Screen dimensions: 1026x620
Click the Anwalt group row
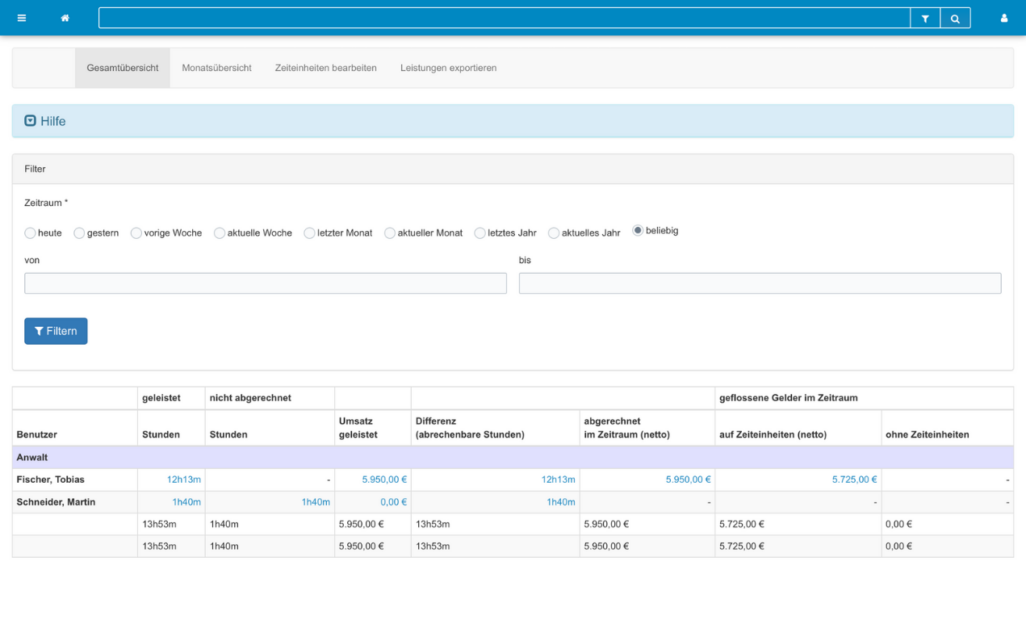tap(512, 457)
